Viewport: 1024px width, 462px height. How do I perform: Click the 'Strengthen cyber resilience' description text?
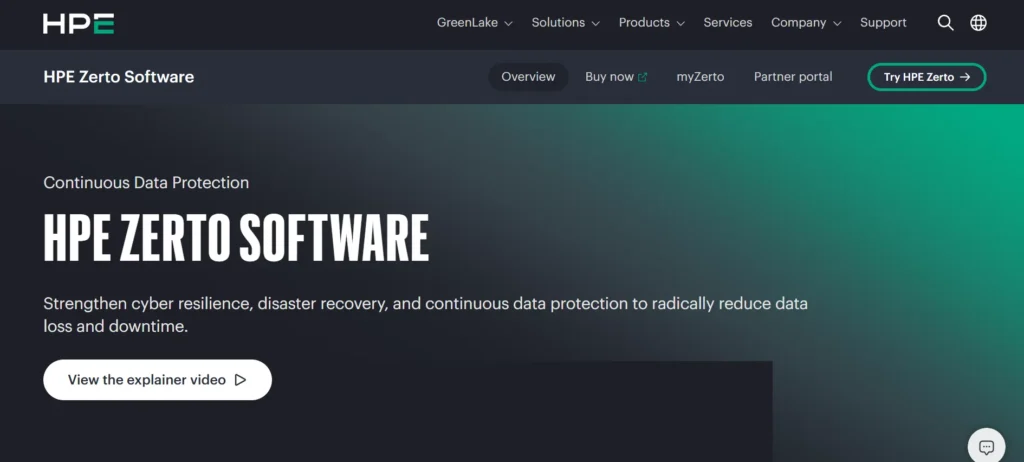(426, 315)
